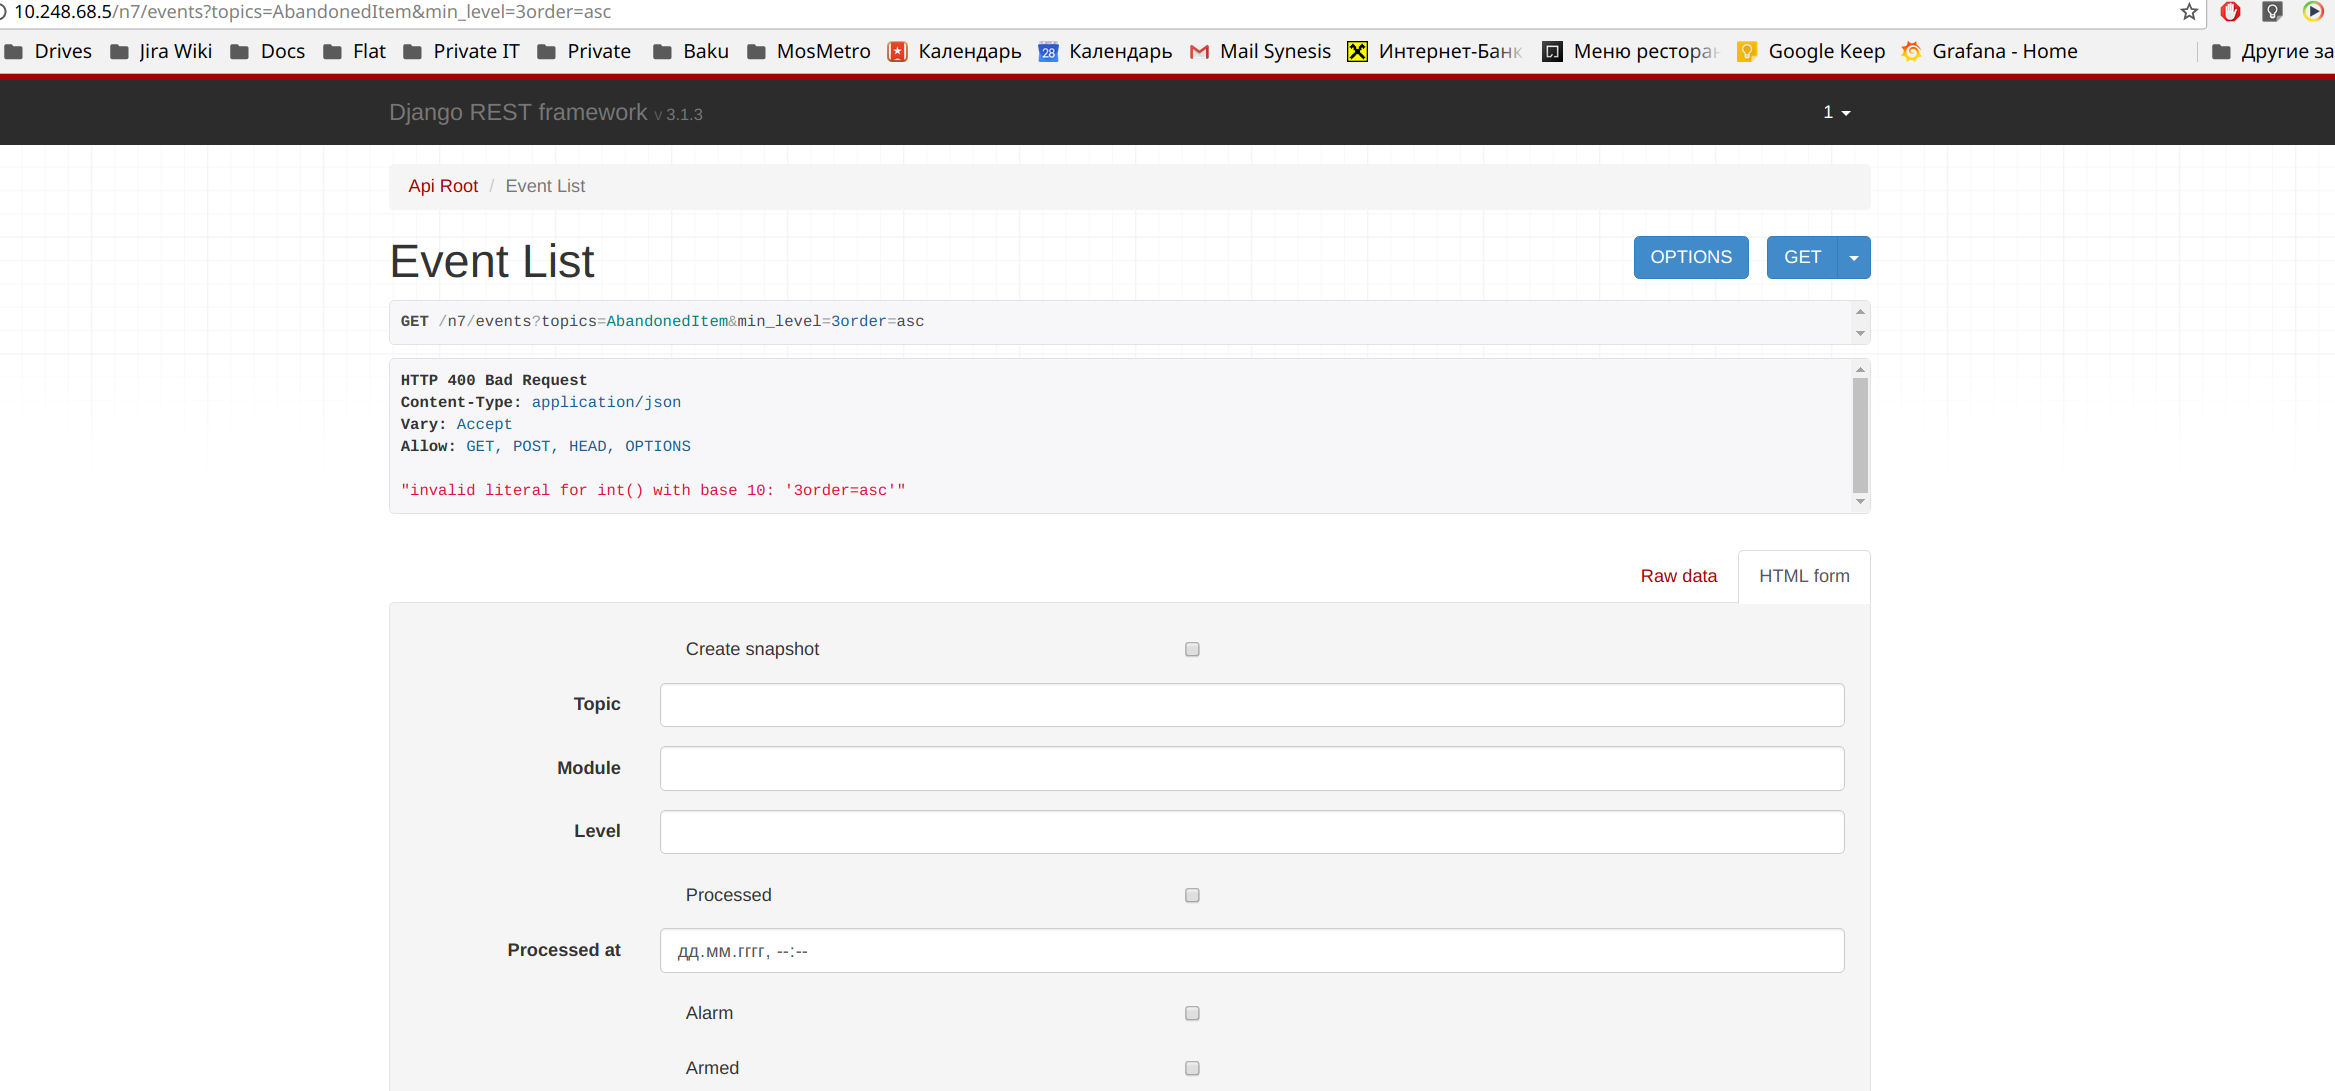Go to Api Root breadcrumb link
The height and width of the screenshot is (1091, 2335).
point(443,186)
